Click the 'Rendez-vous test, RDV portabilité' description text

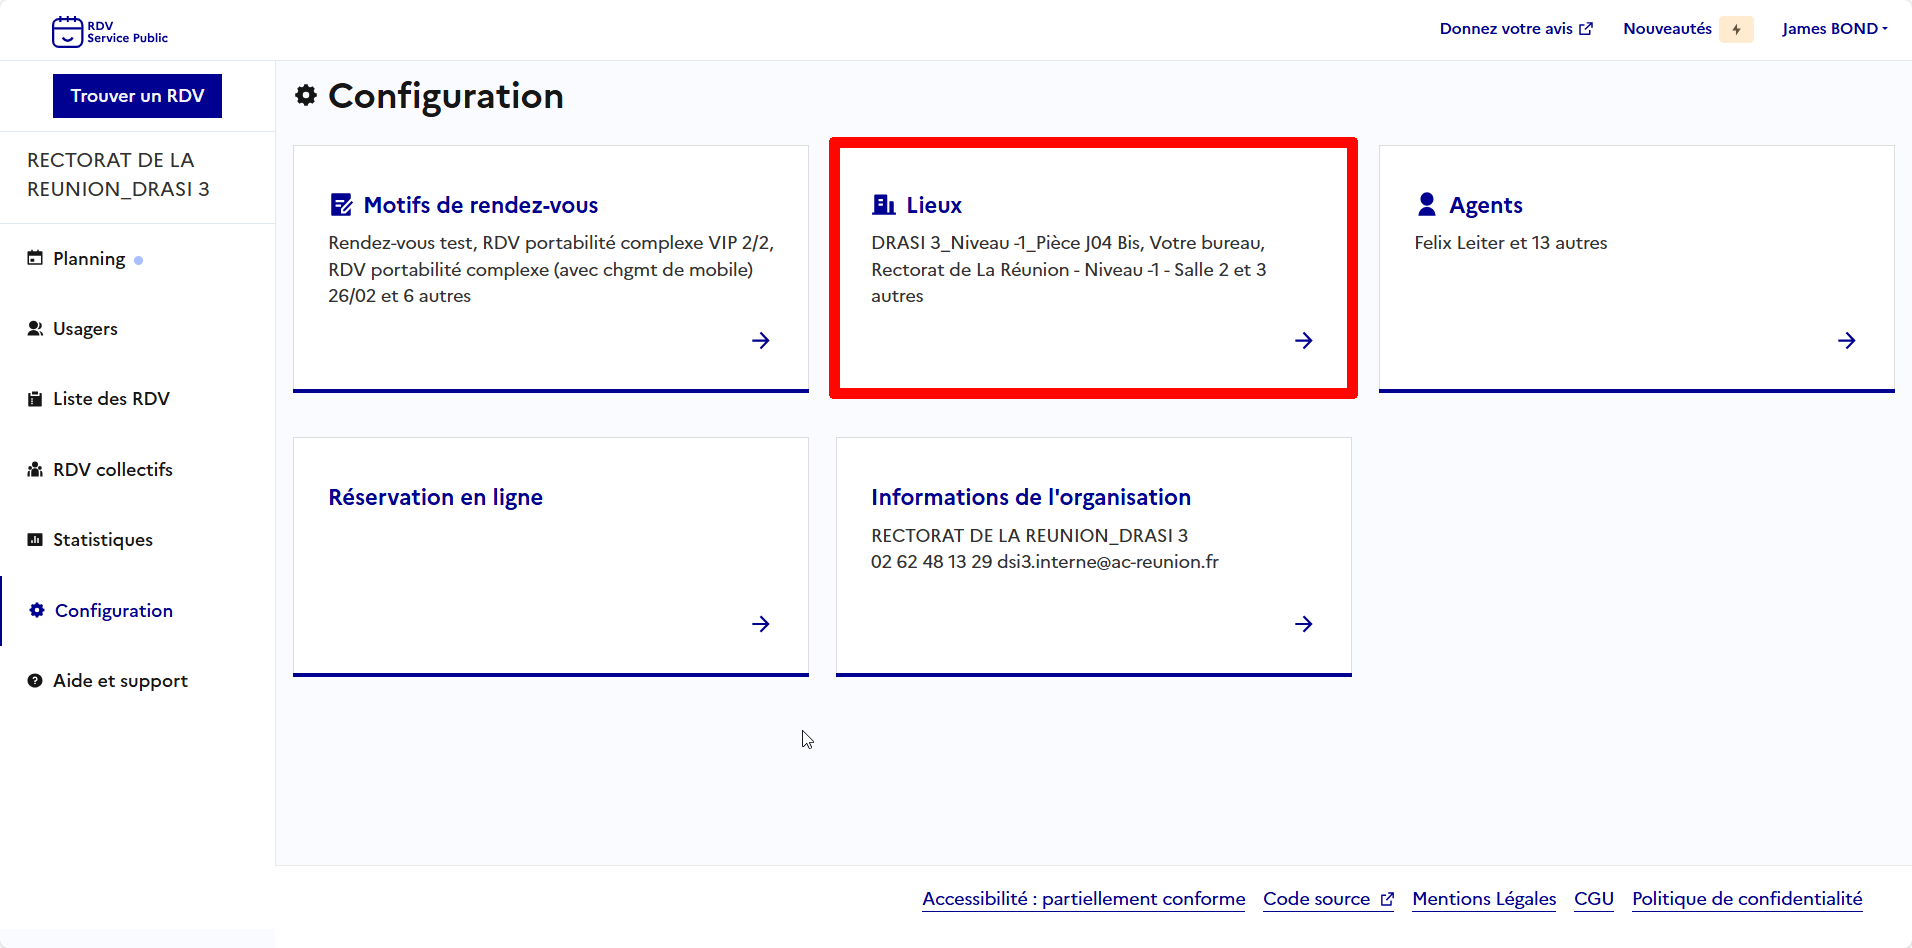(x=551, y=269)
